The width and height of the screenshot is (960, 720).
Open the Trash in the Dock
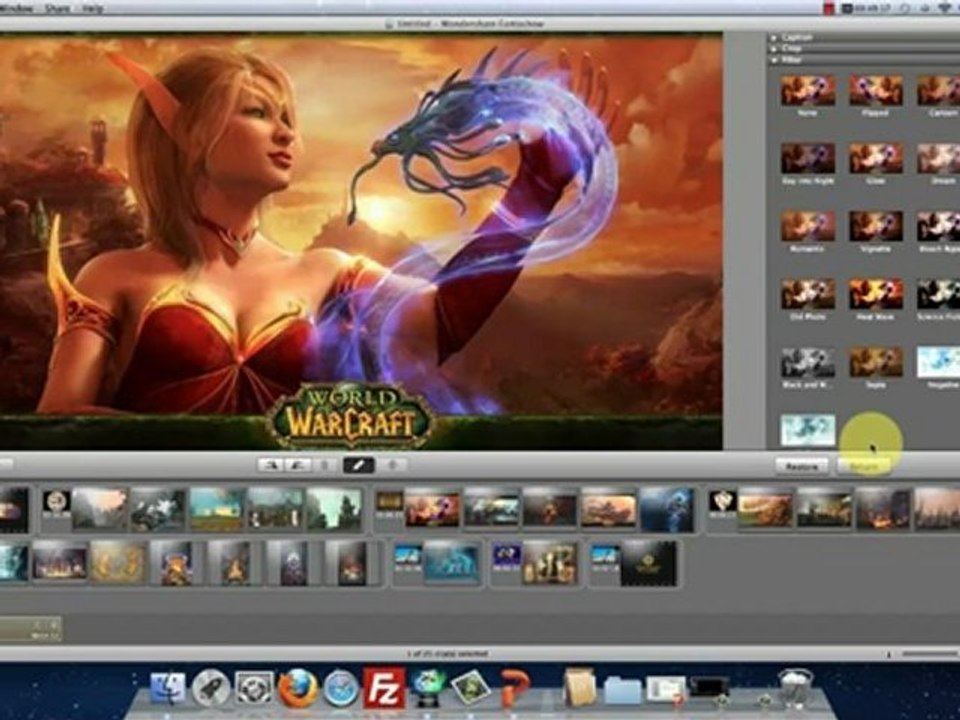(795, 688)
